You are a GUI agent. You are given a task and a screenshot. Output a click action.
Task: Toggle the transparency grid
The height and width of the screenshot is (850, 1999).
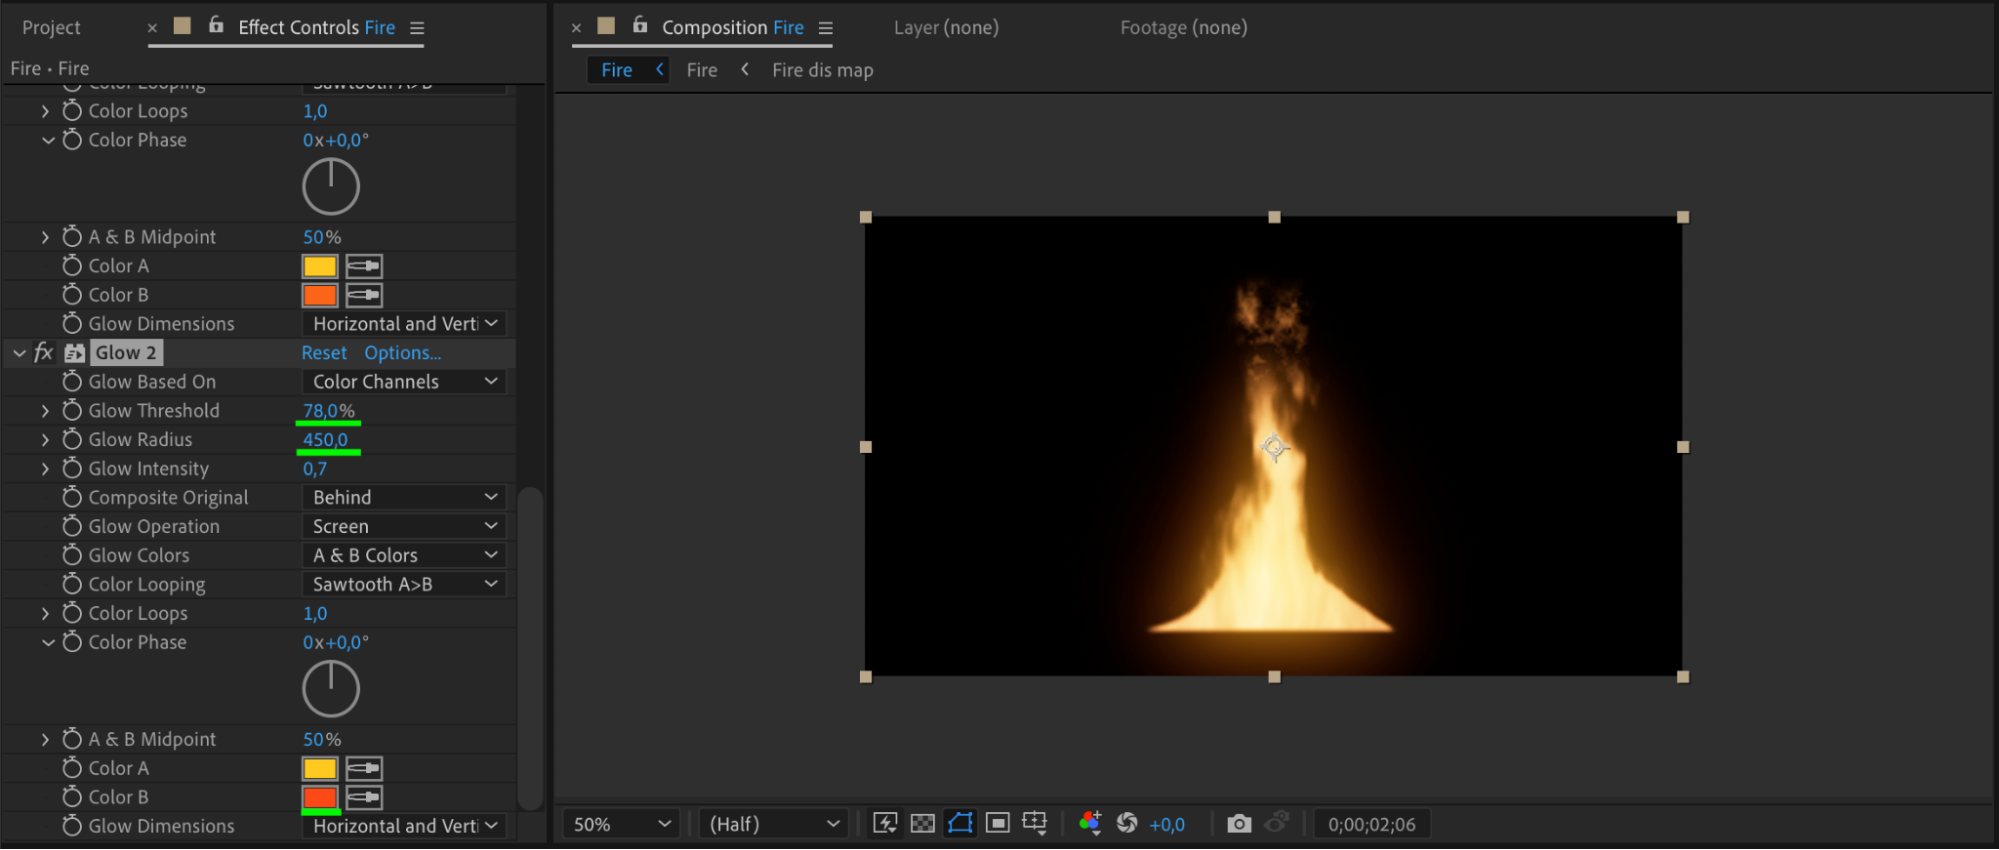coord(923,823)
